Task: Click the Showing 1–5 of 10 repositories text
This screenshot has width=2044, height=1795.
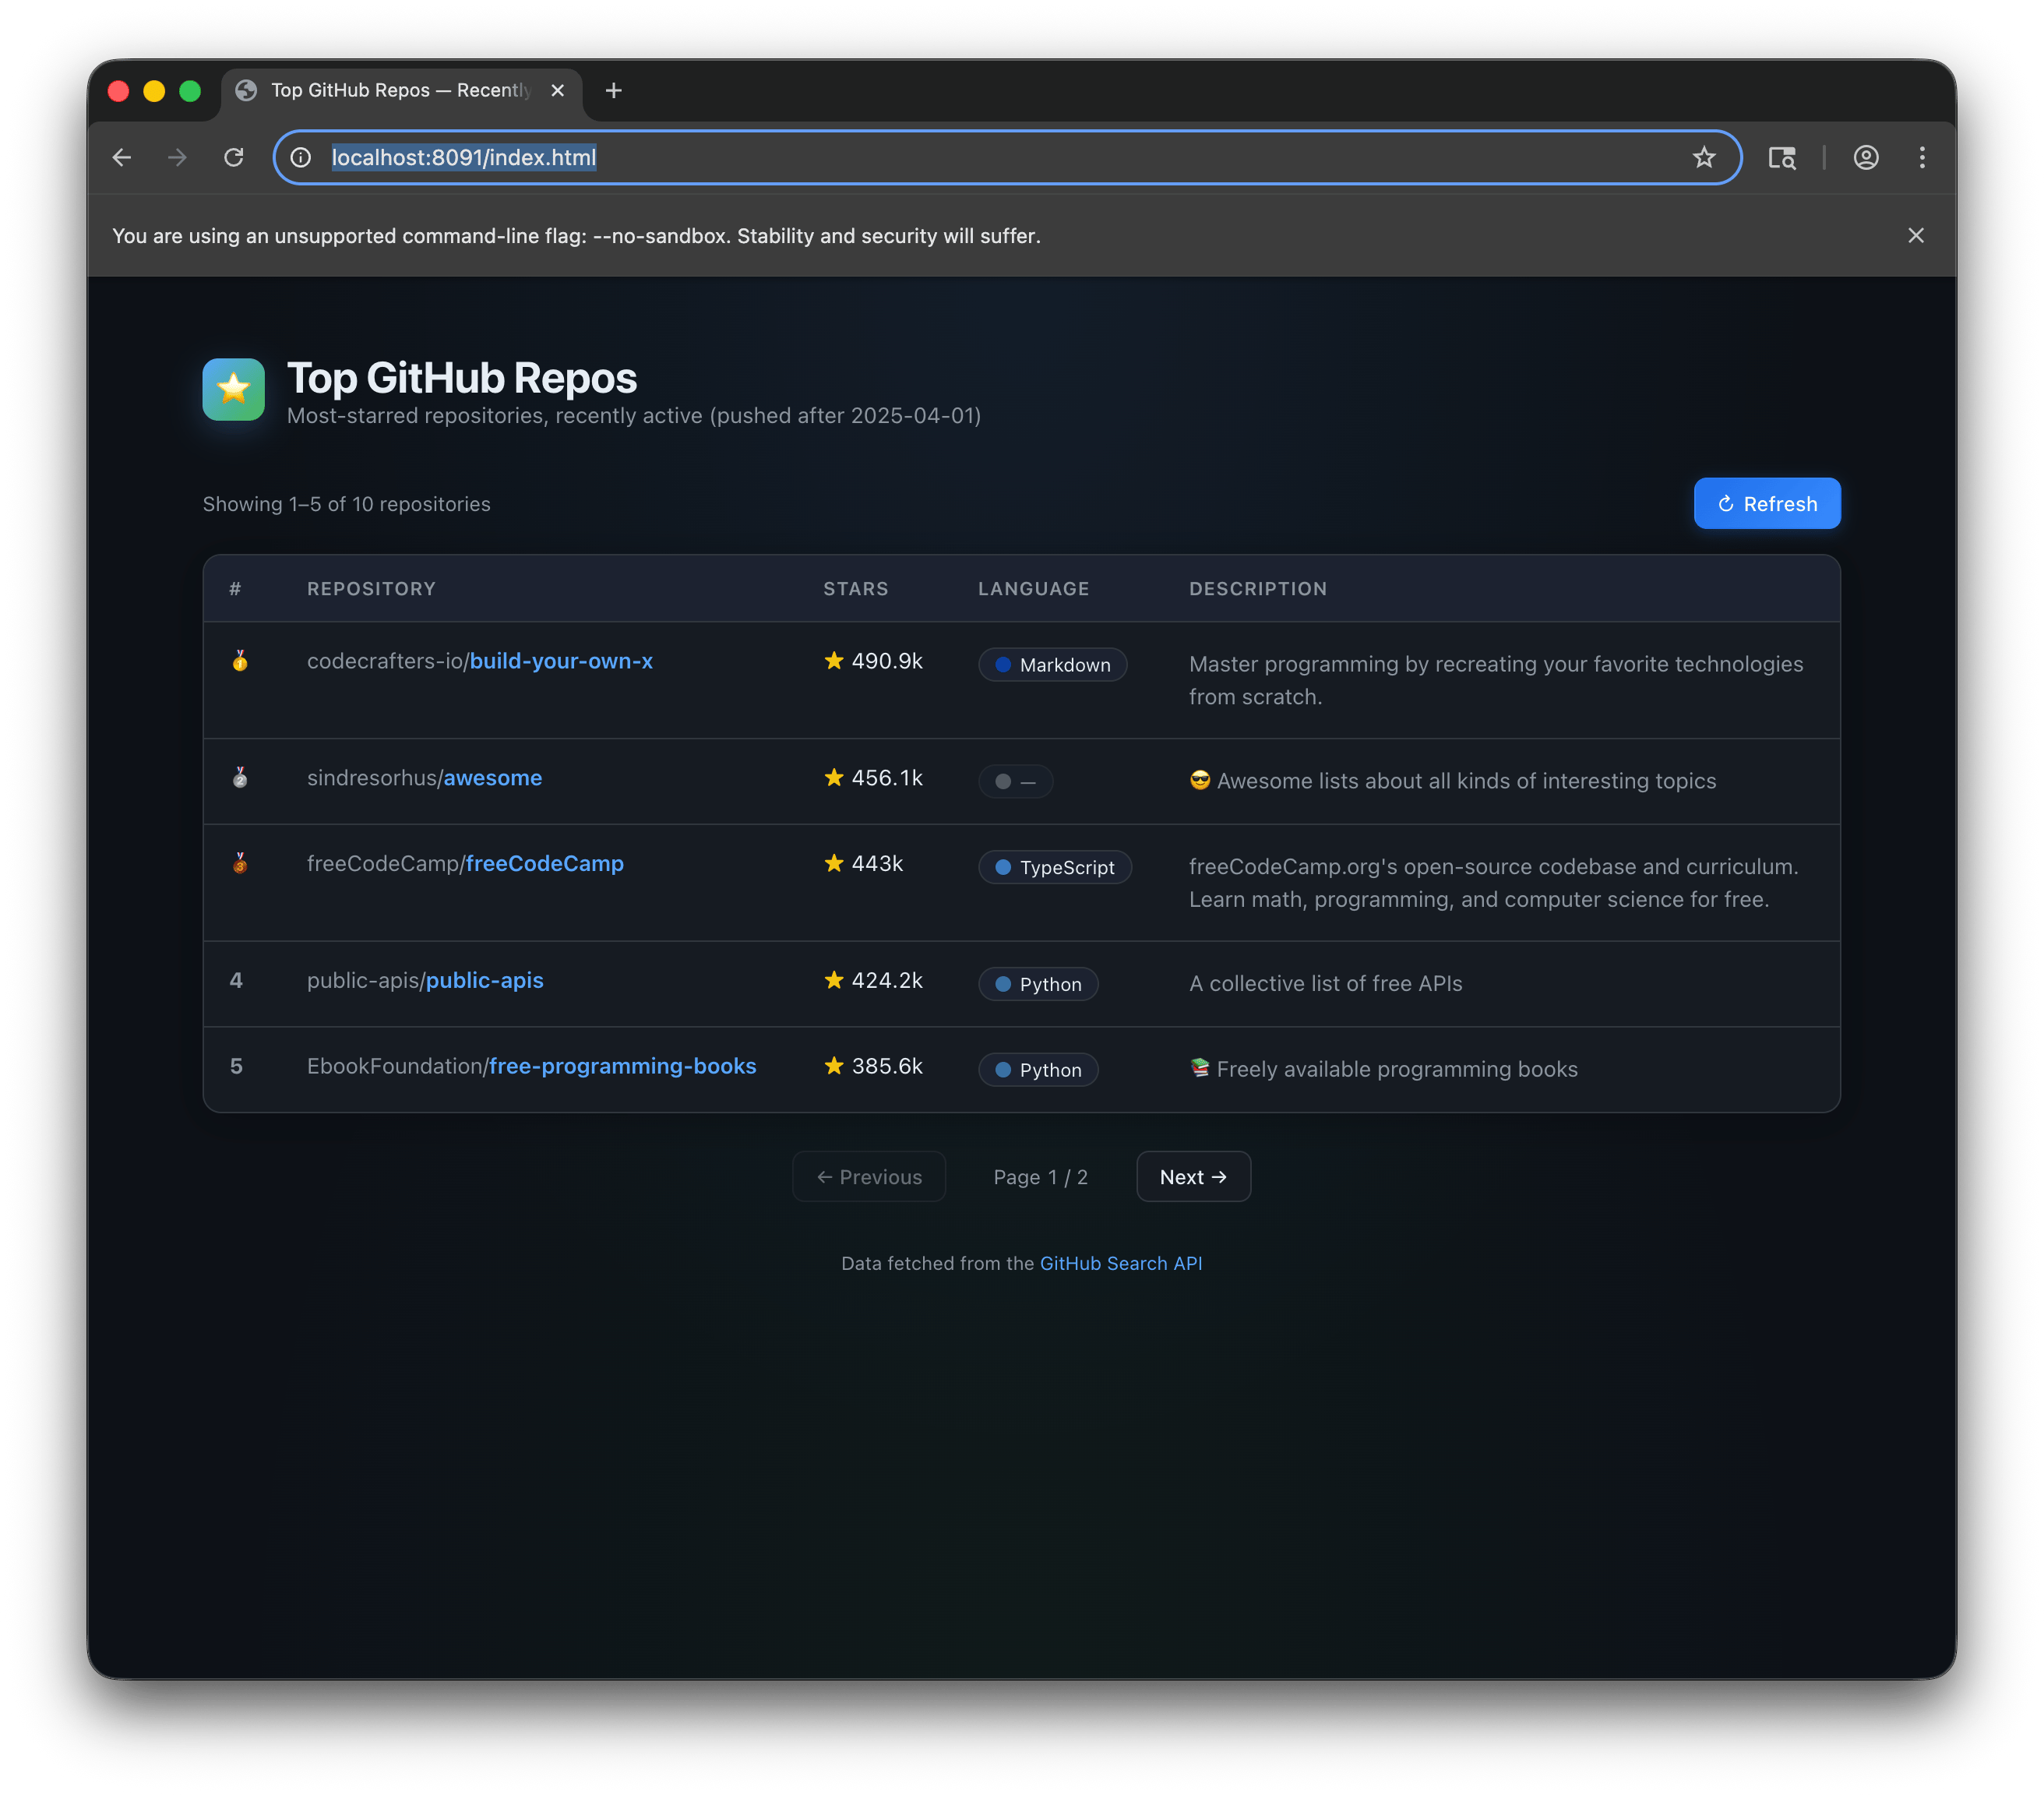Action: click(347, 504)
